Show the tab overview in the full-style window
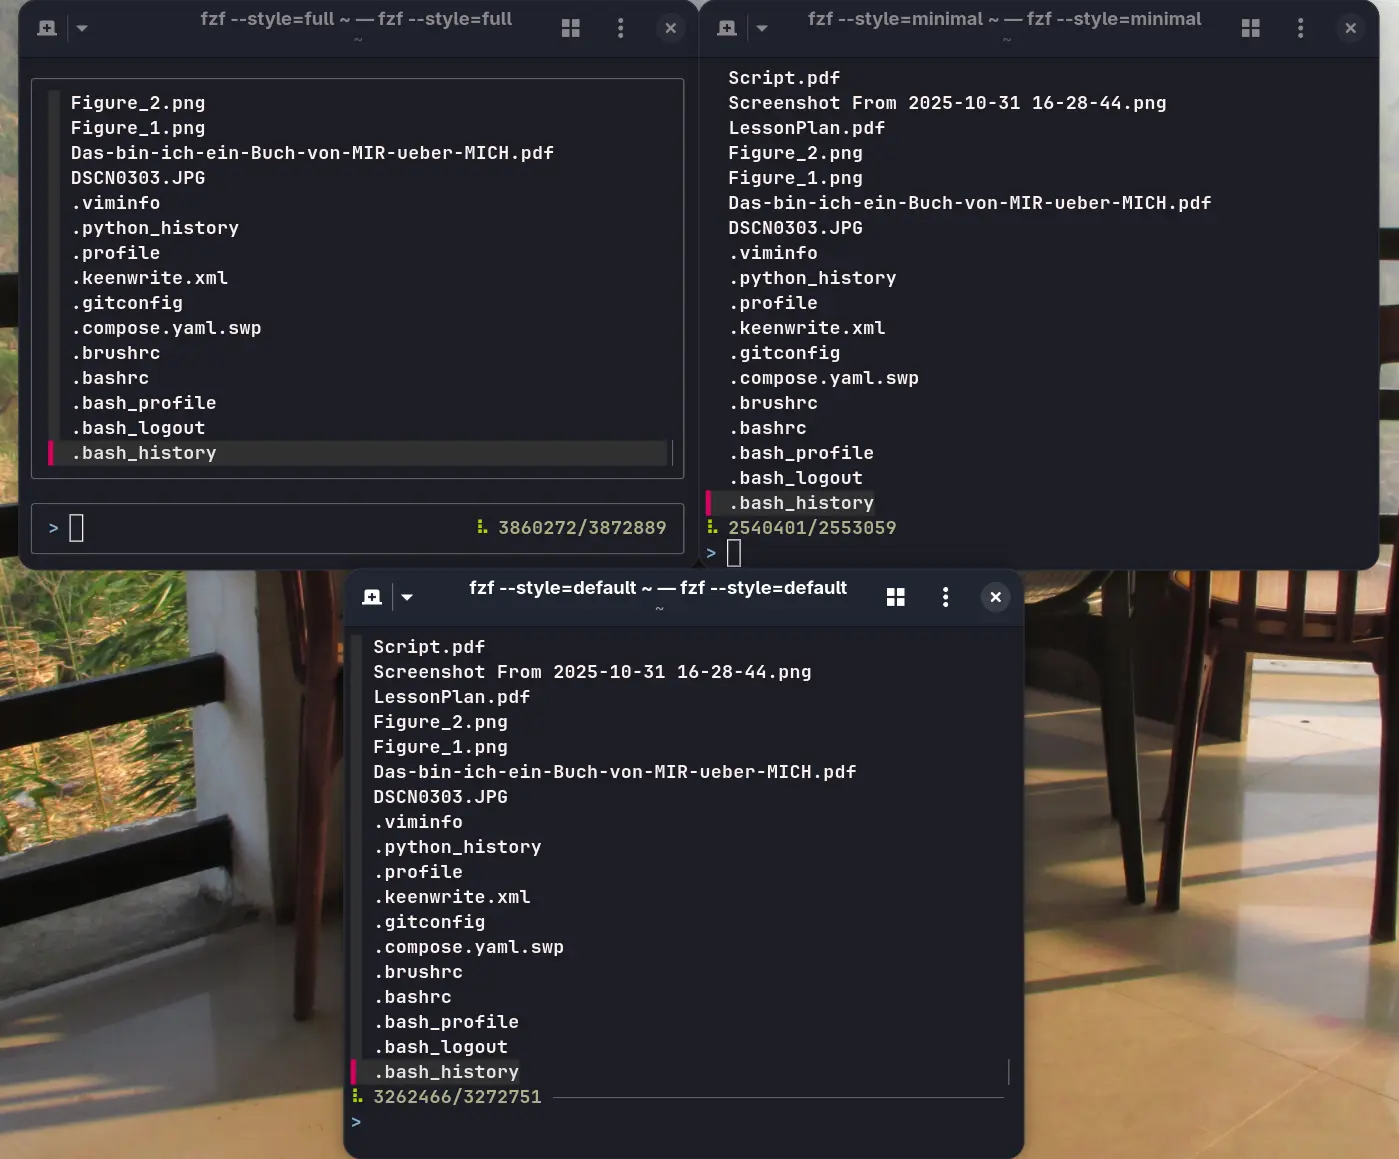 pos(570,27)
